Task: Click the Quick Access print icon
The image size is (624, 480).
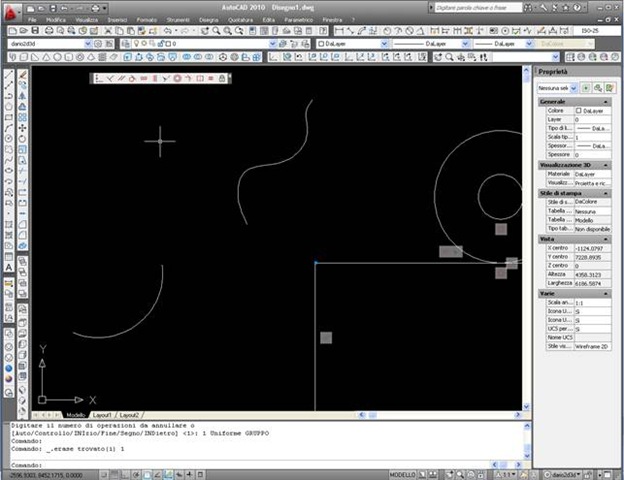Action: click(x=95, y=8)
